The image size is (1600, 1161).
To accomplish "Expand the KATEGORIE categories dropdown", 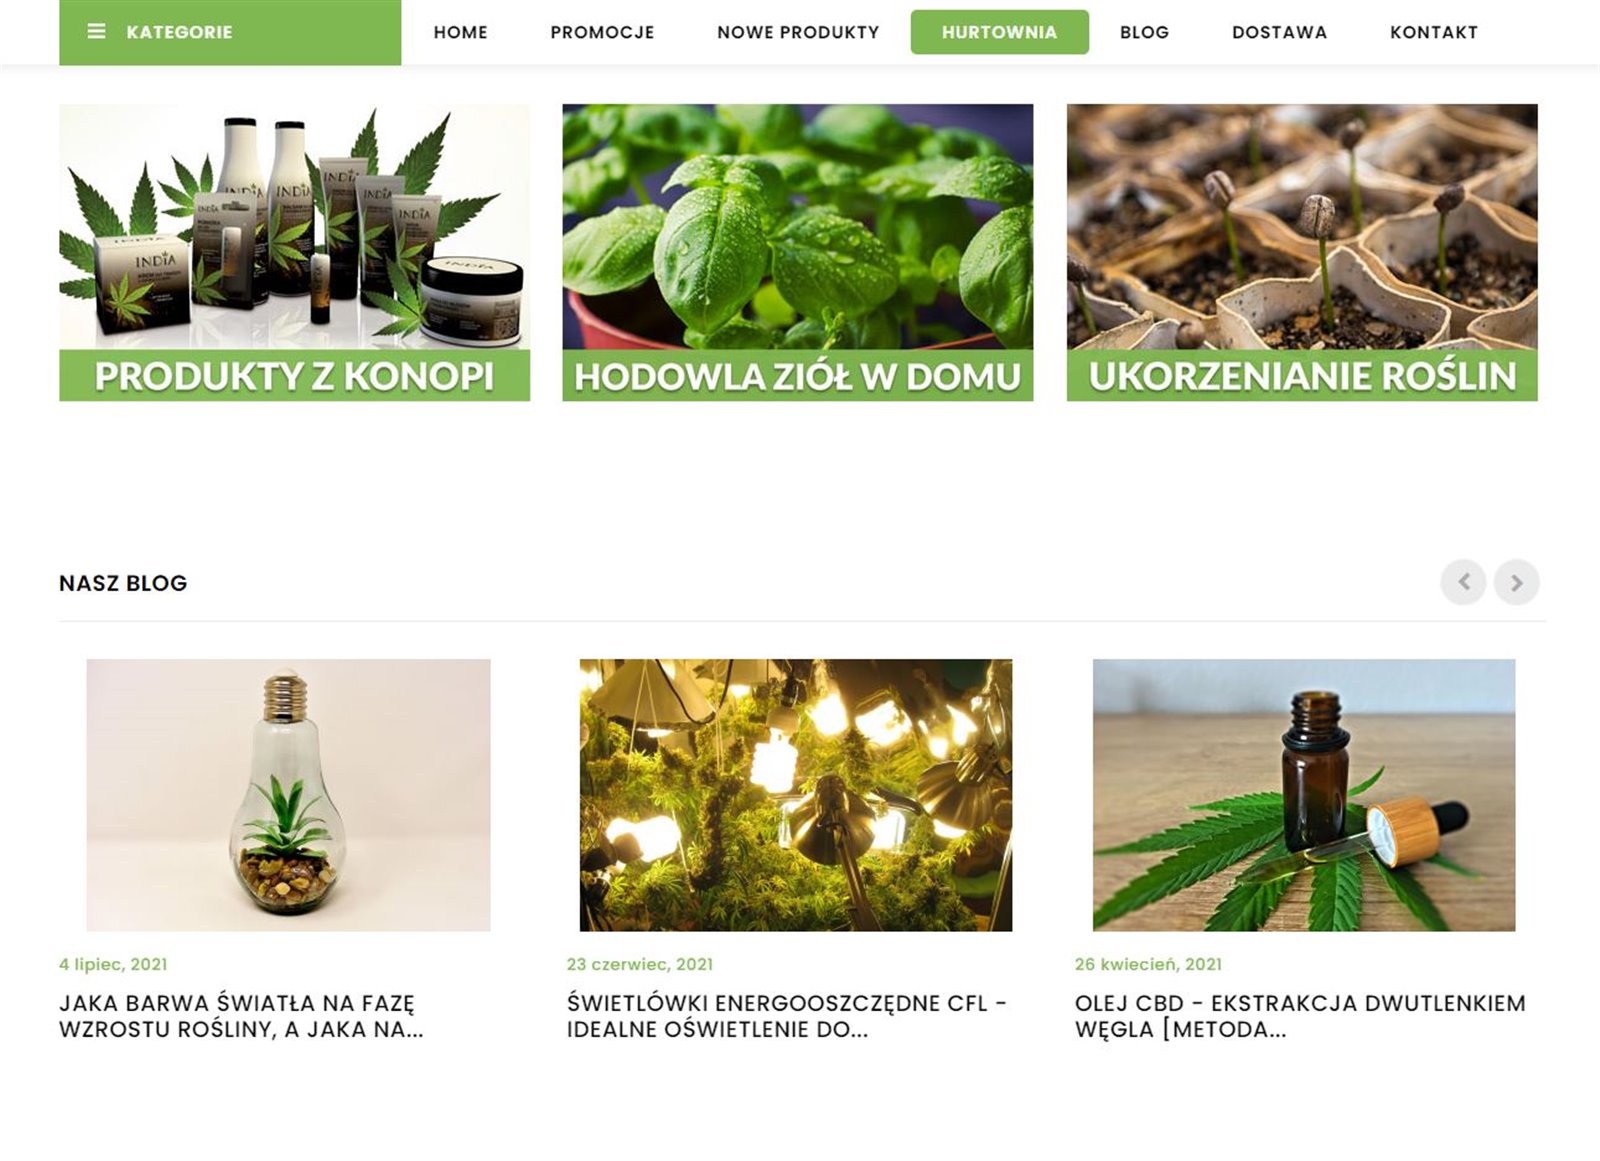I will click(x=230, y=32).
